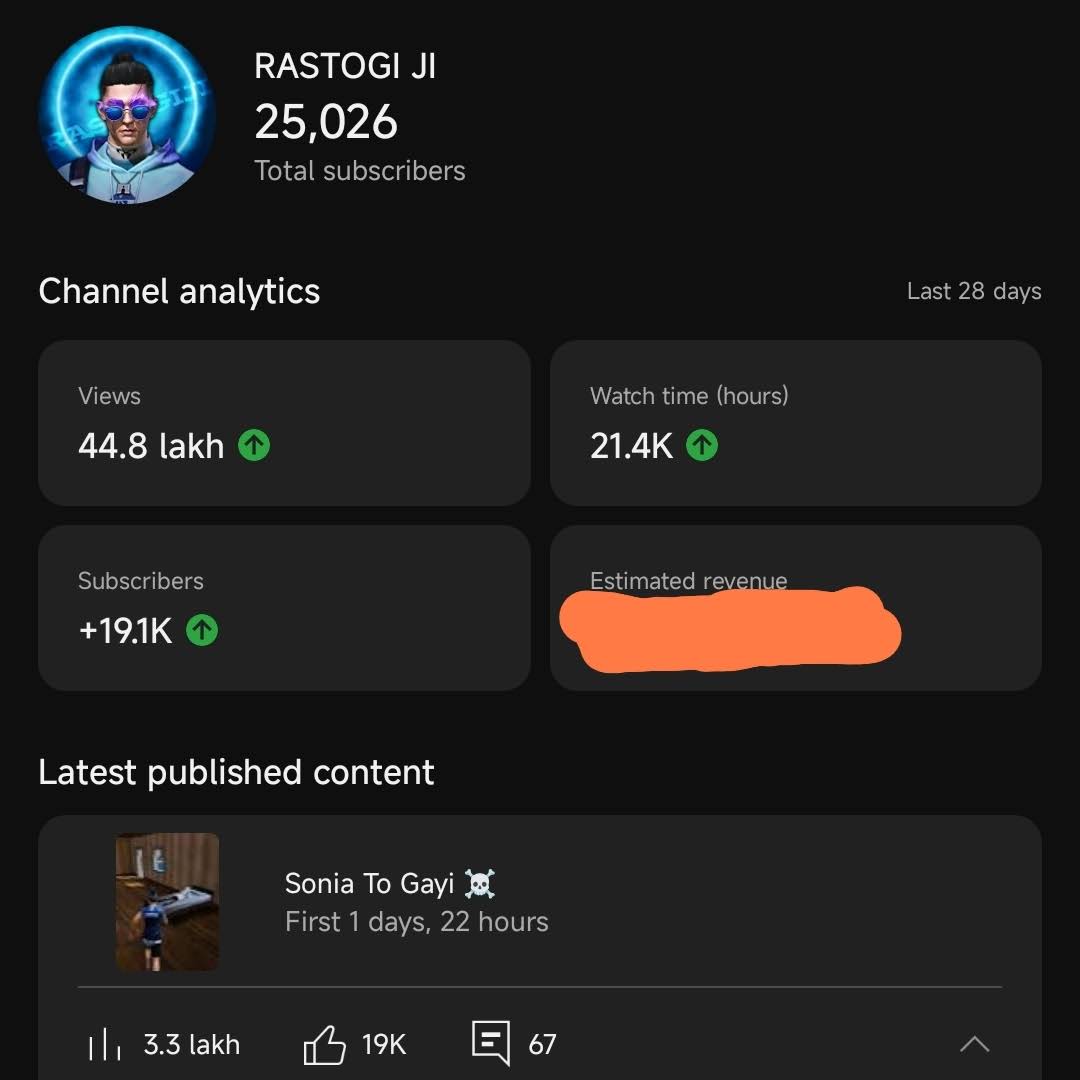
Task: Open the Subscribers analytics card
Action: [x=284, y=608]
